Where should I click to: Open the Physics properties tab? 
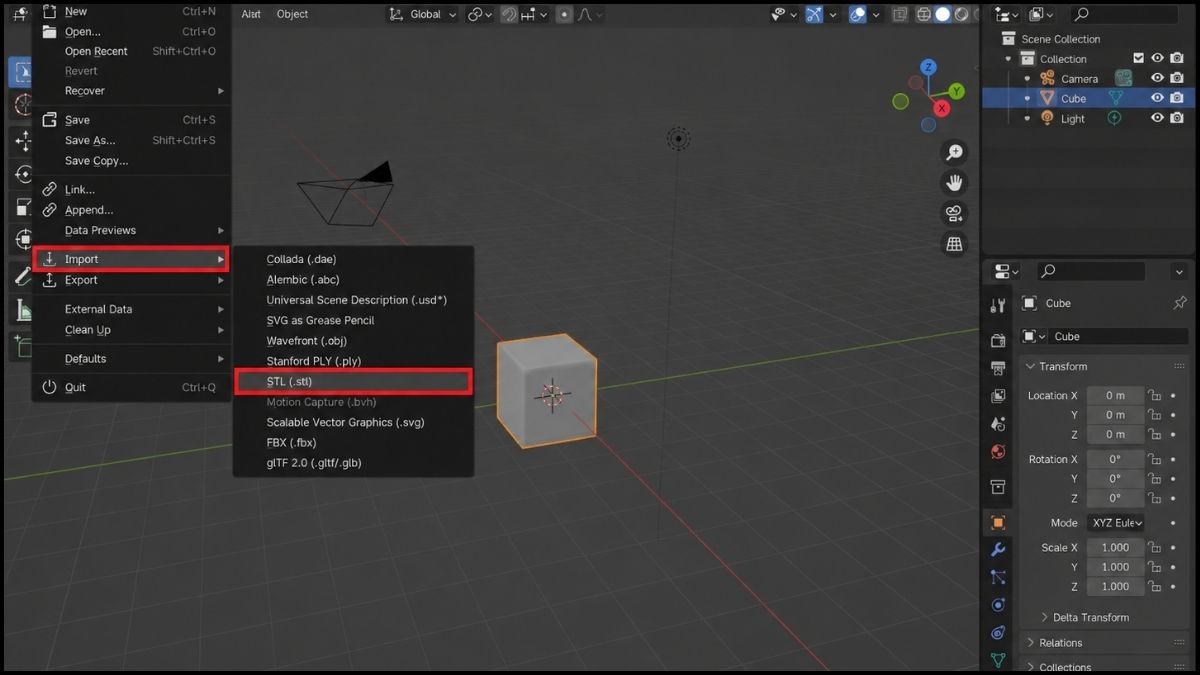coord(997,605)
